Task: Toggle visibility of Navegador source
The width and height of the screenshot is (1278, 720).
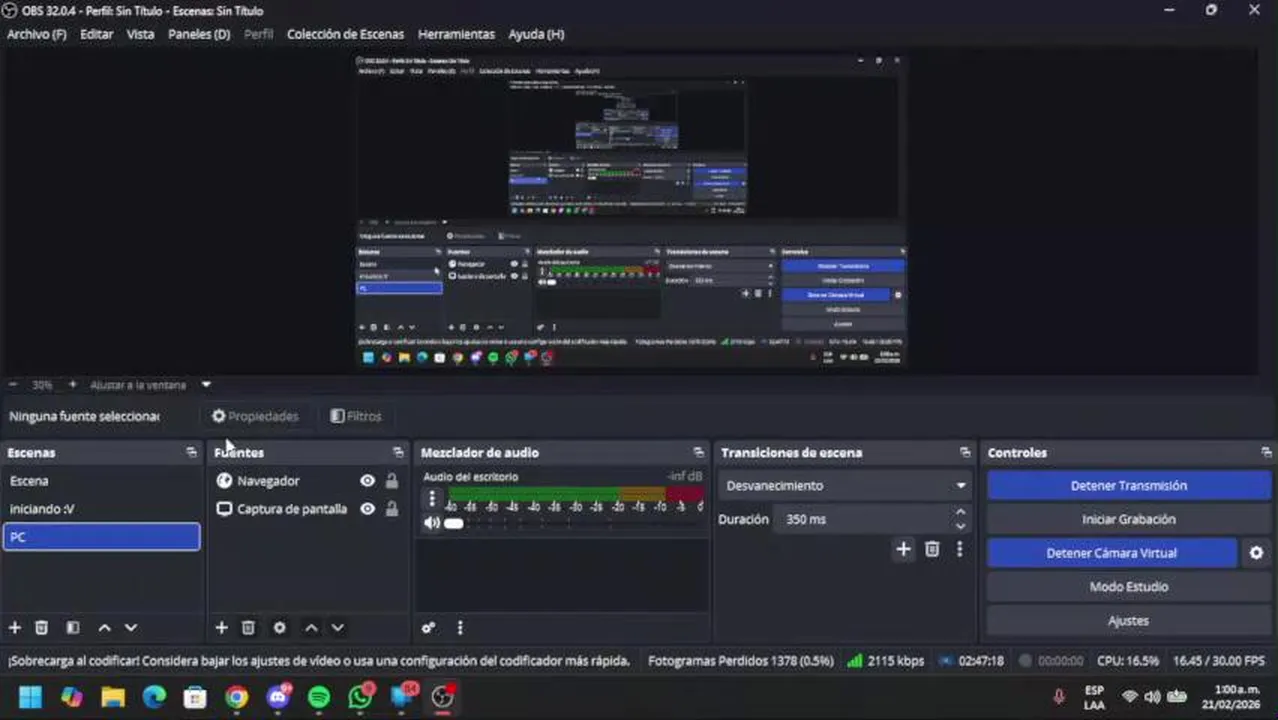Action: click(368, 481)
